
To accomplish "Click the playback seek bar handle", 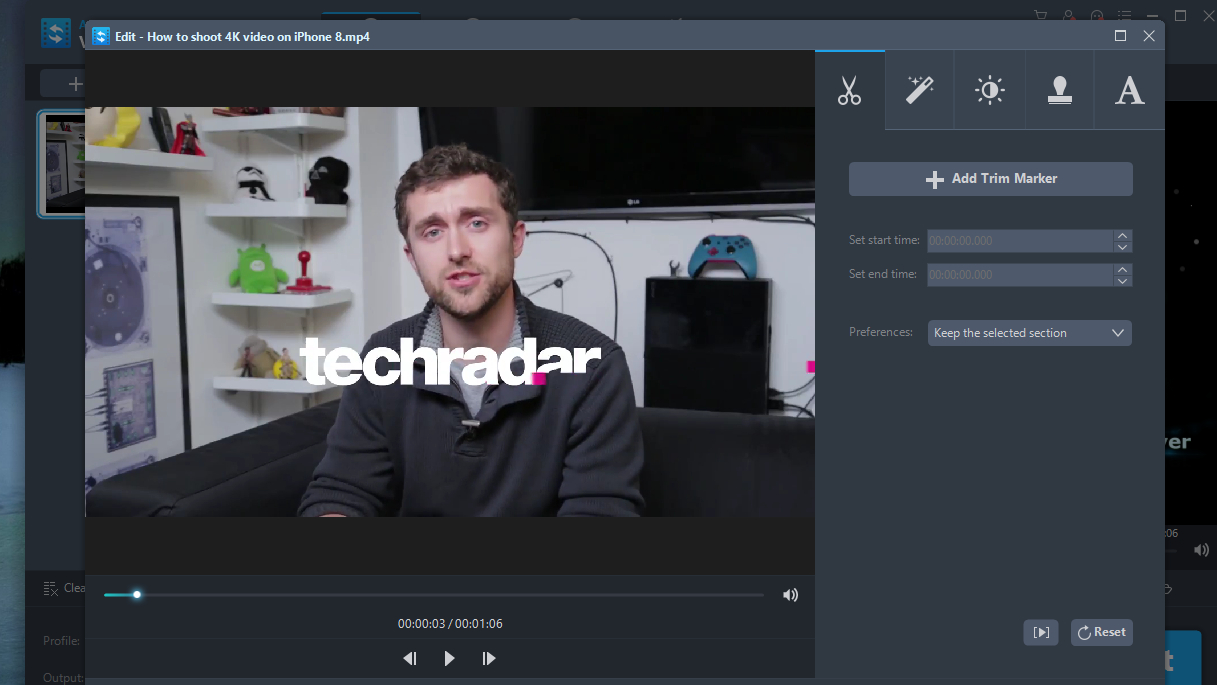I will (137, 595).
